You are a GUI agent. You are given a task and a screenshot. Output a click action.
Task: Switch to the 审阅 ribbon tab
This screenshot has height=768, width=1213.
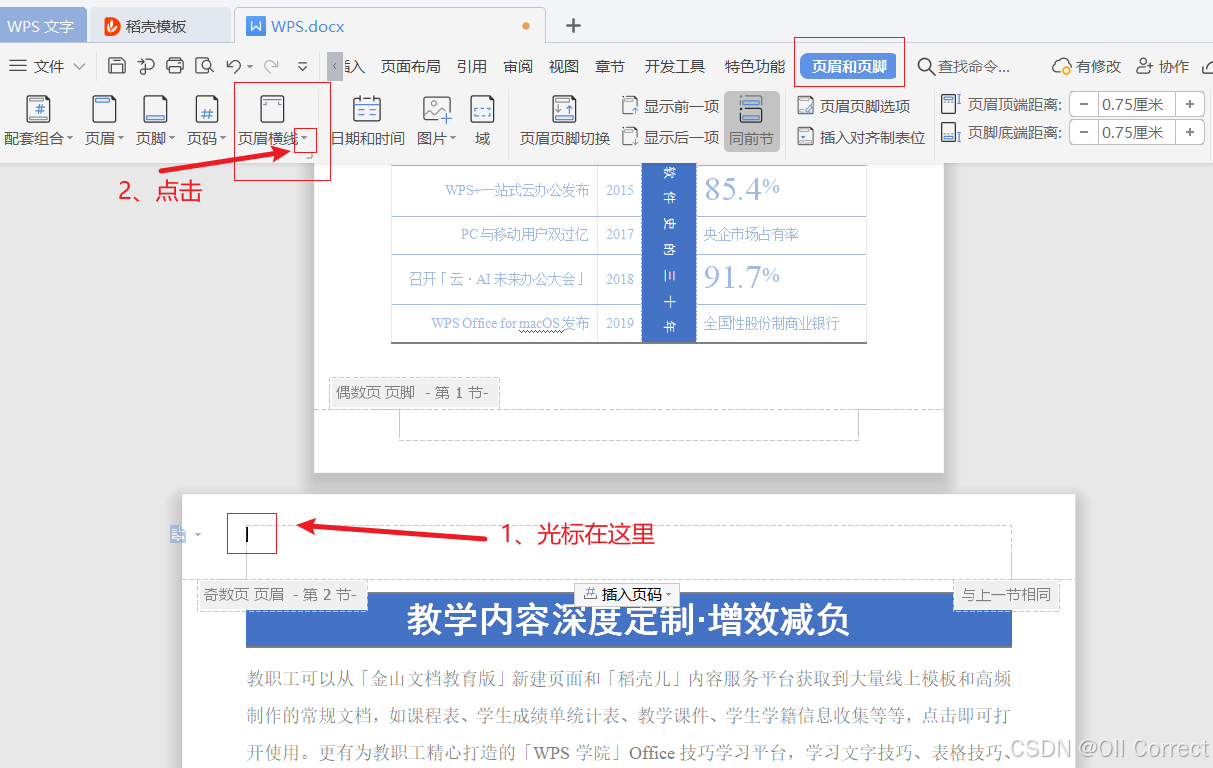[x=518, y=66]
